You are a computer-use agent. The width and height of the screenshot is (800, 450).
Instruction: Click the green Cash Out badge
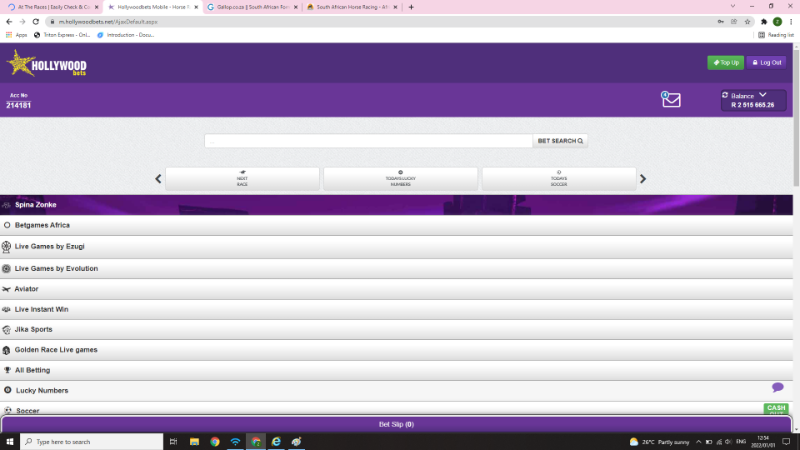776,408
